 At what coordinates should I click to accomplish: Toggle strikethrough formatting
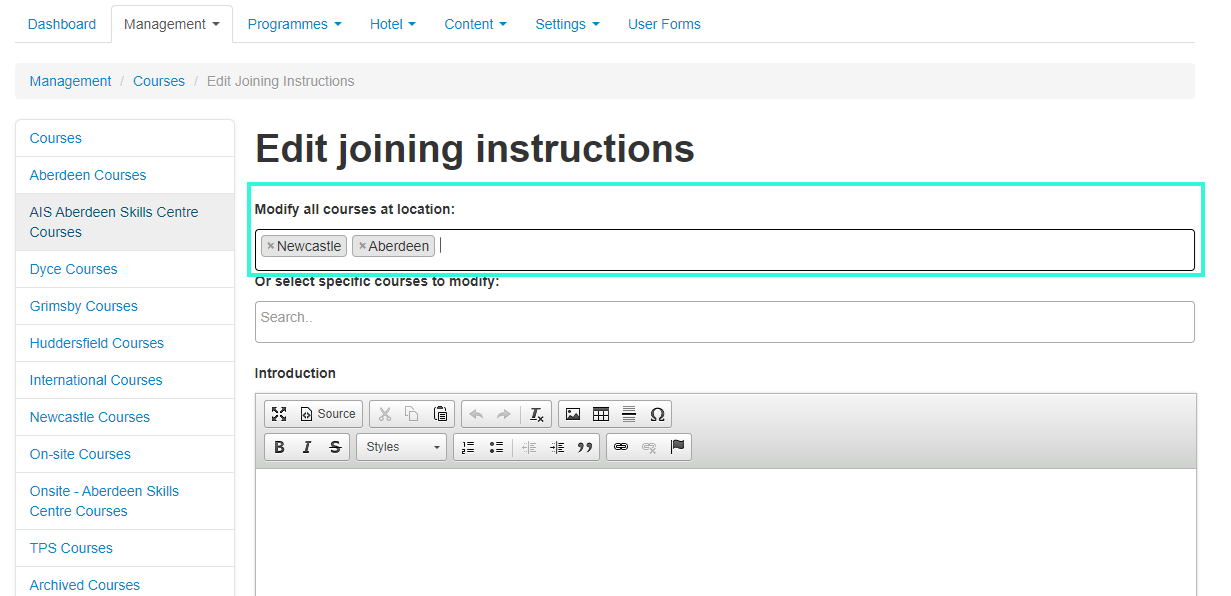click(x=335, y=447)
